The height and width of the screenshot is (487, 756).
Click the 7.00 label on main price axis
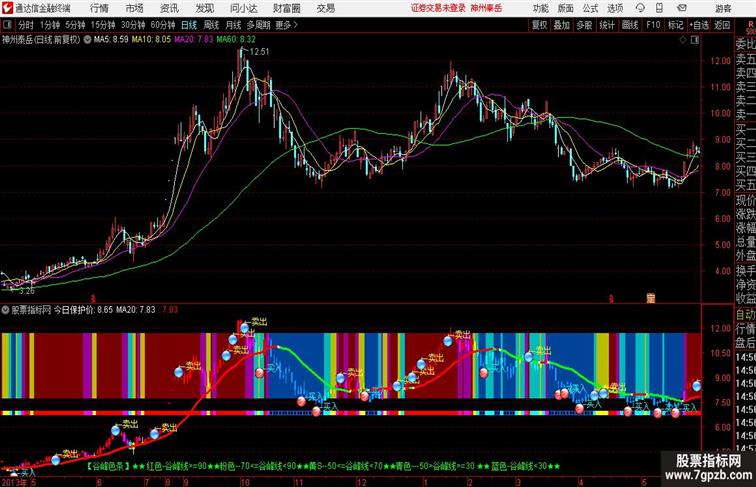click(722, 192)
